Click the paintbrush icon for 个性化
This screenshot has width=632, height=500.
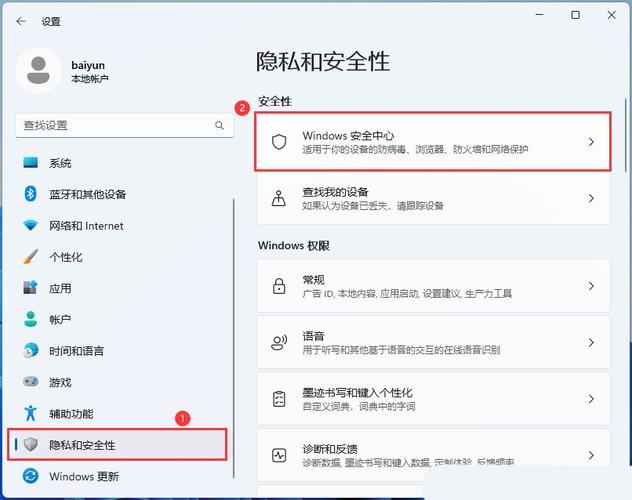click(31, 256)
